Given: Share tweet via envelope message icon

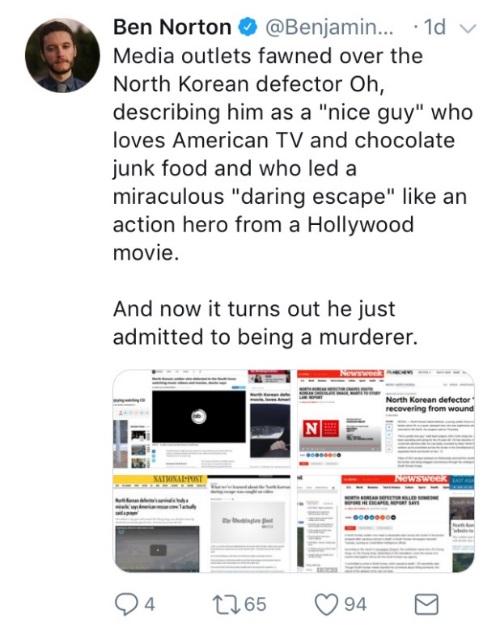Looking at the screenshot, I should (426, 604).
